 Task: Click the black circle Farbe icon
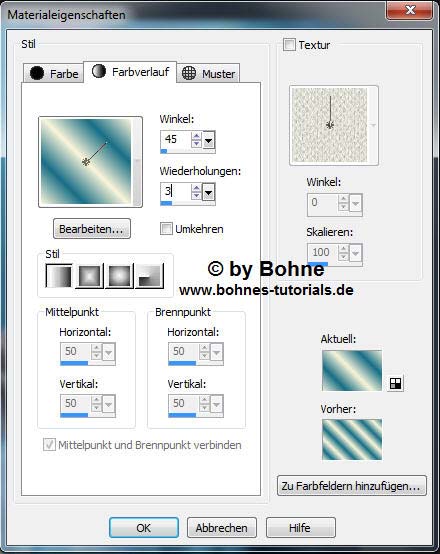37,73
